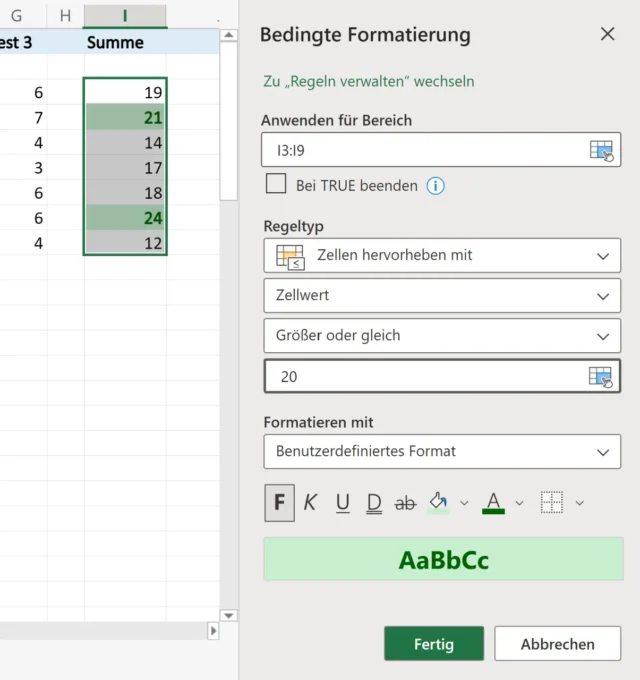Click the 'Fertig' button
640x680 pixels.
pos(434,644)
